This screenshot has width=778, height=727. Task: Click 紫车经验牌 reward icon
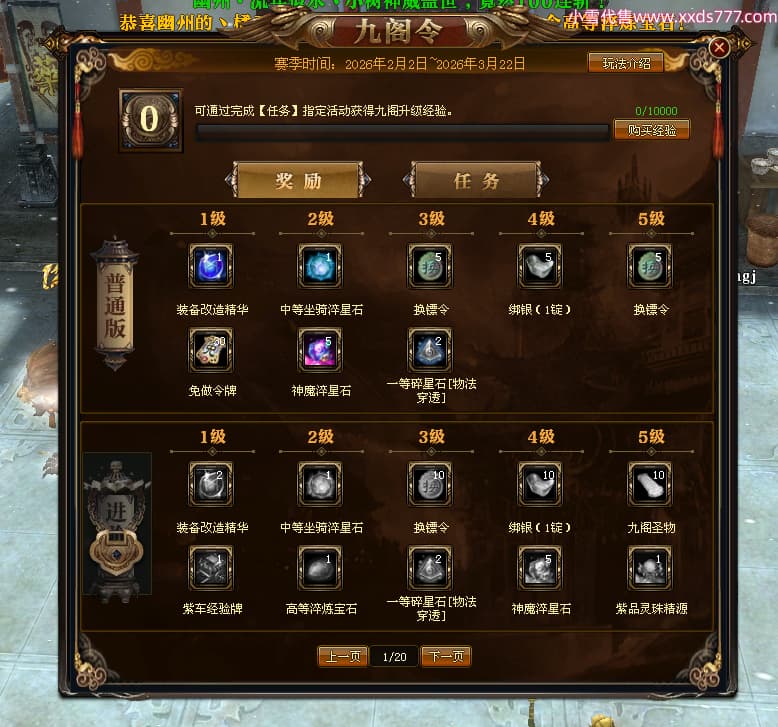(211, 568)
